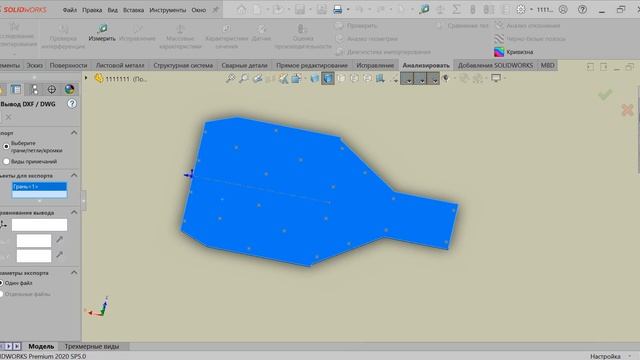Open PropertyManager tab icon in left panel

coord(16,89)
